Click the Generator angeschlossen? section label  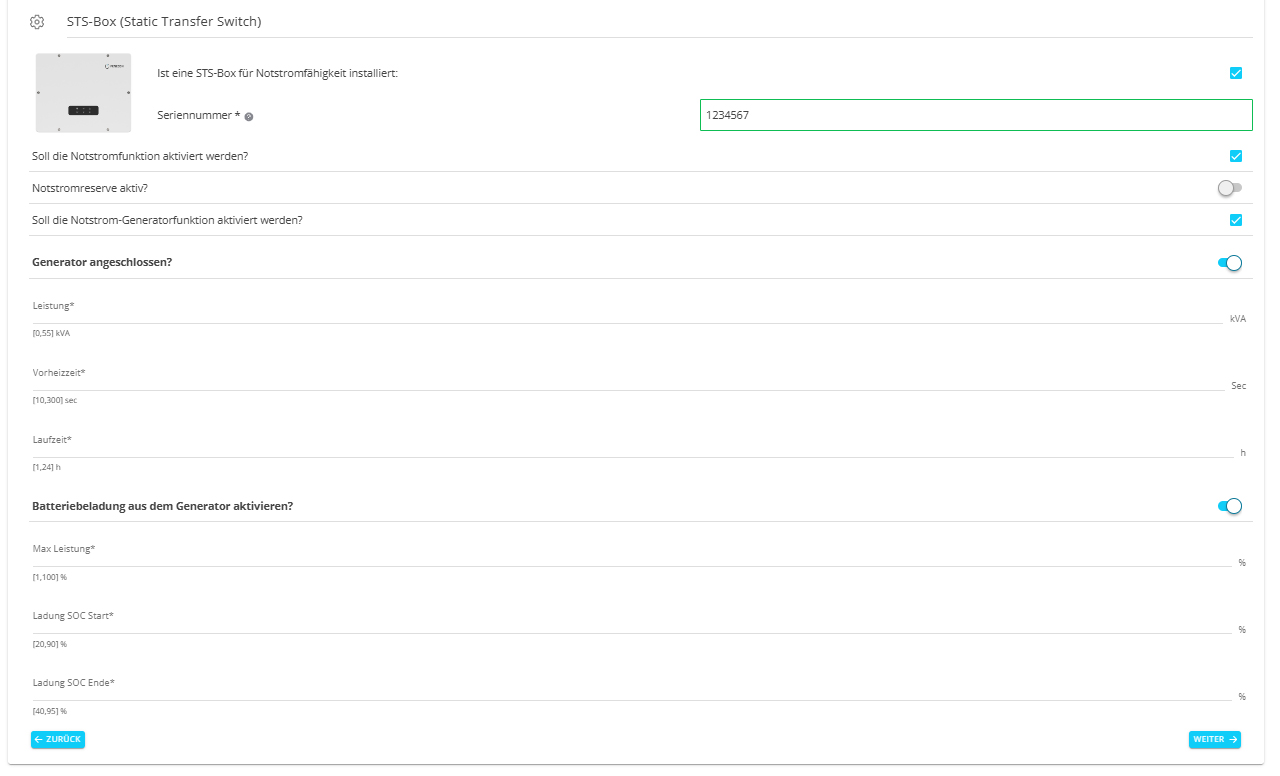pyautogui.click(x=102, y=262)
